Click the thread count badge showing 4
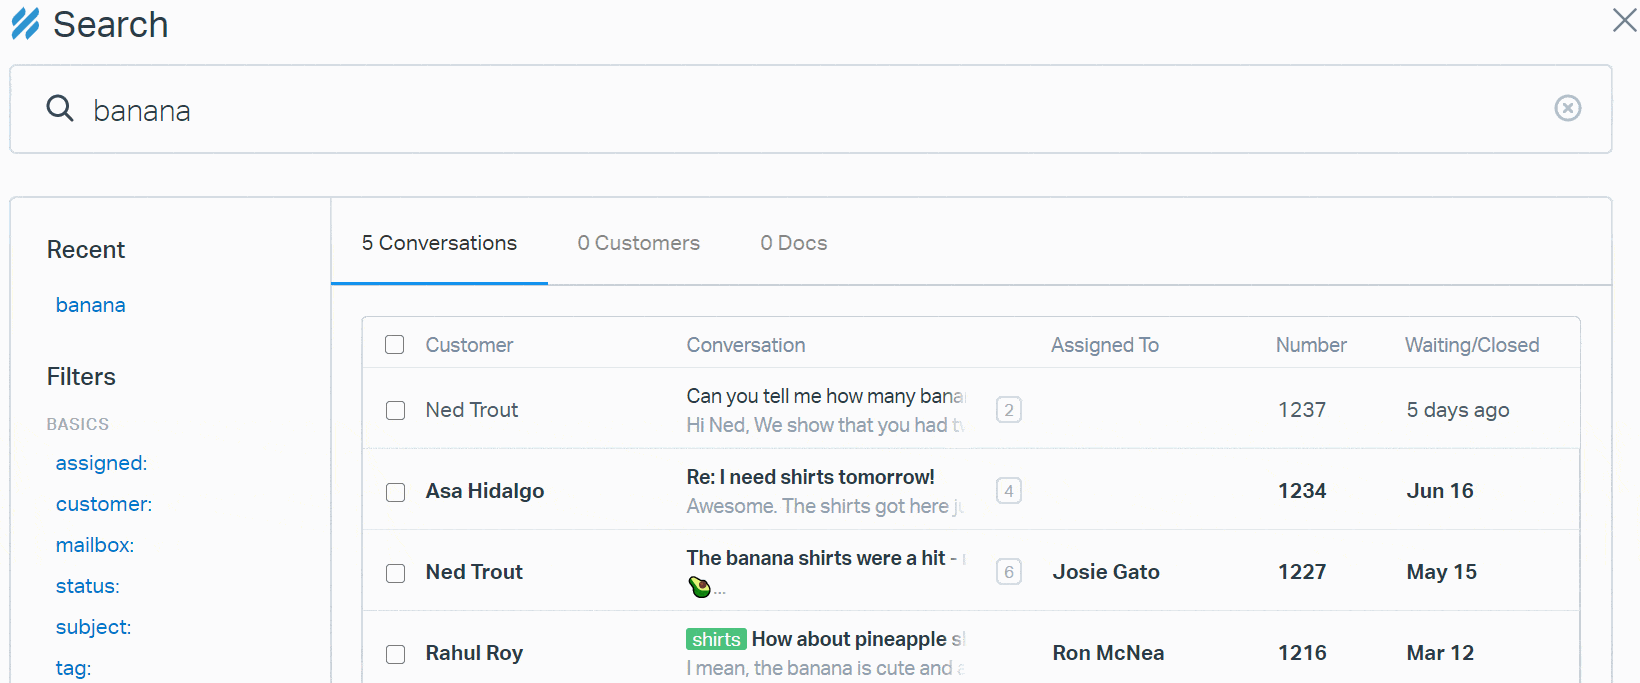The height and width of the screenshot is (683, 1640). (x=1008, y=491)
